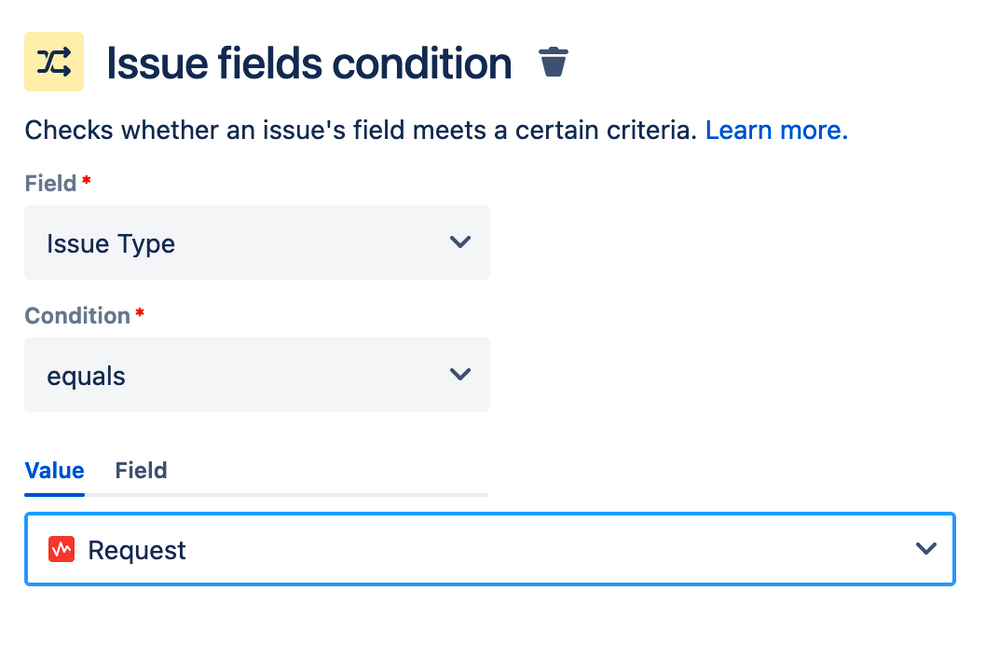The height and width of the screenshot is (647, 999).
Task: Click the red Request issue type icon
Action: 62,549
